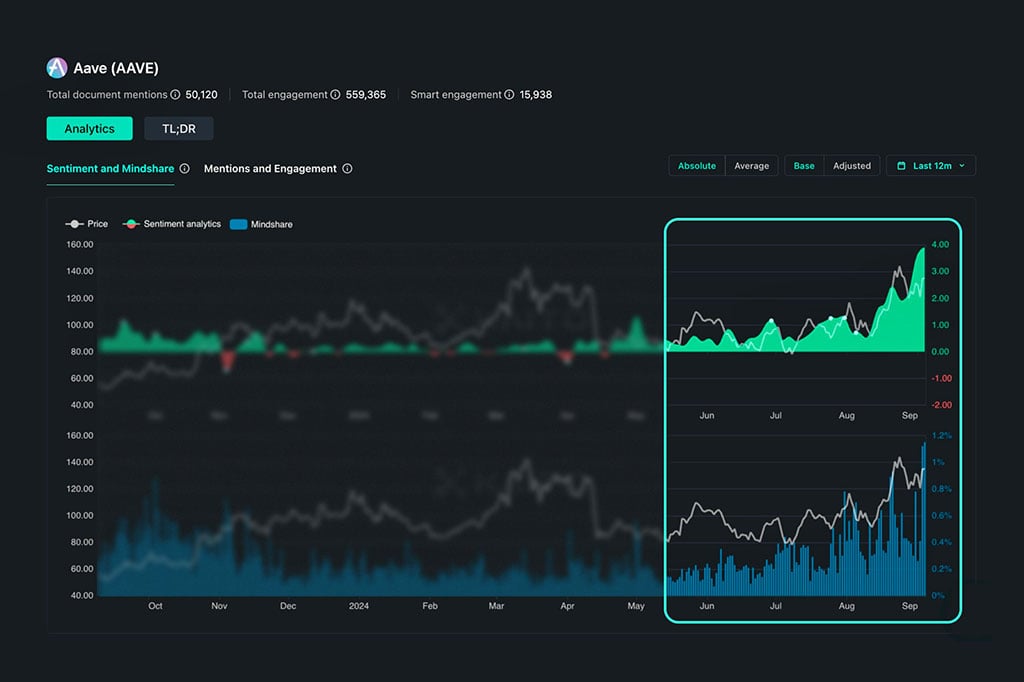The width and height of the screenshot is (1024, 682).
Task: Show info tooltip for Sentiment and Mindshare
Action: click(x=185, y=169)
